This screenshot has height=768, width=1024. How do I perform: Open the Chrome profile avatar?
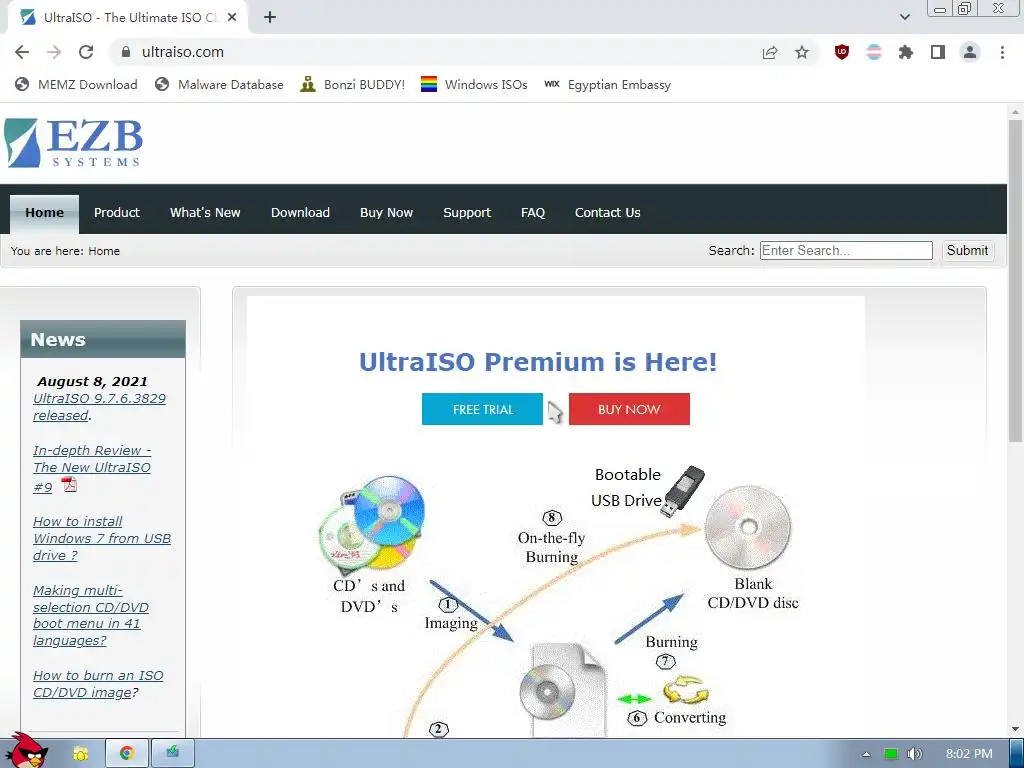[970, 52]
